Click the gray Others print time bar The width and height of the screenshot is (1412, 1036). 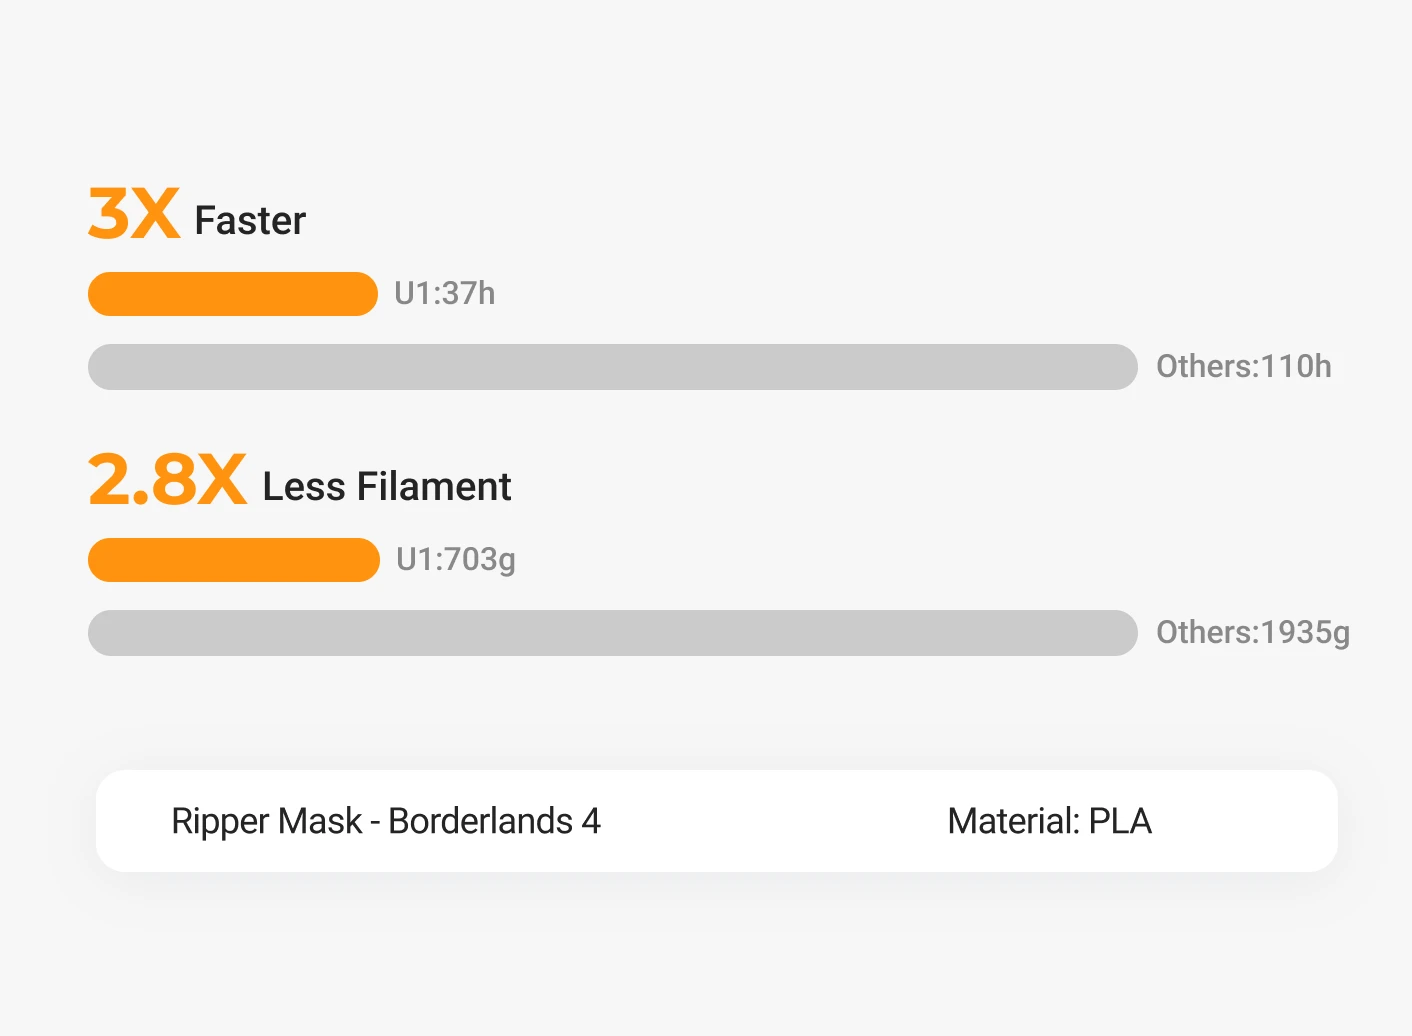coord(612,367)
